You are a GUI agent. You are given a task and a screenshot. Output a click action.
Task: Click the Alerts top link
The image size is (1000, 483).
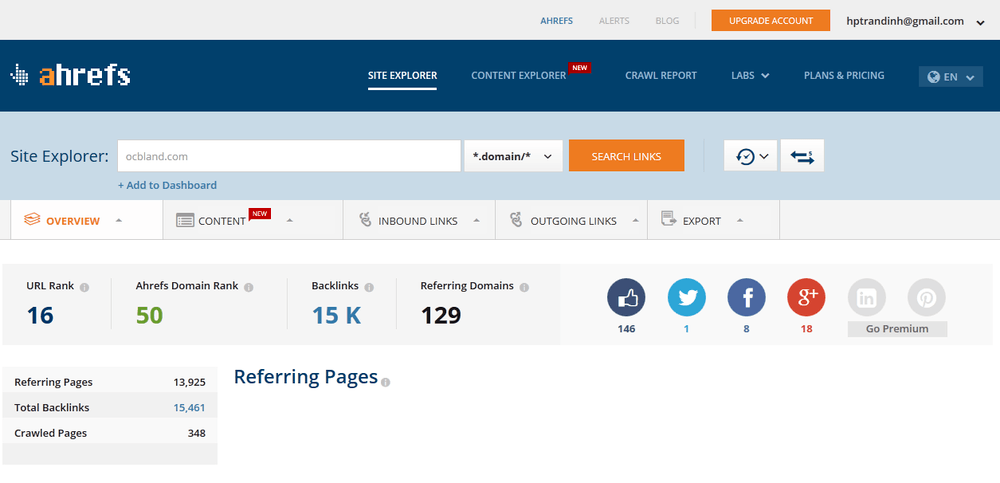614,20
